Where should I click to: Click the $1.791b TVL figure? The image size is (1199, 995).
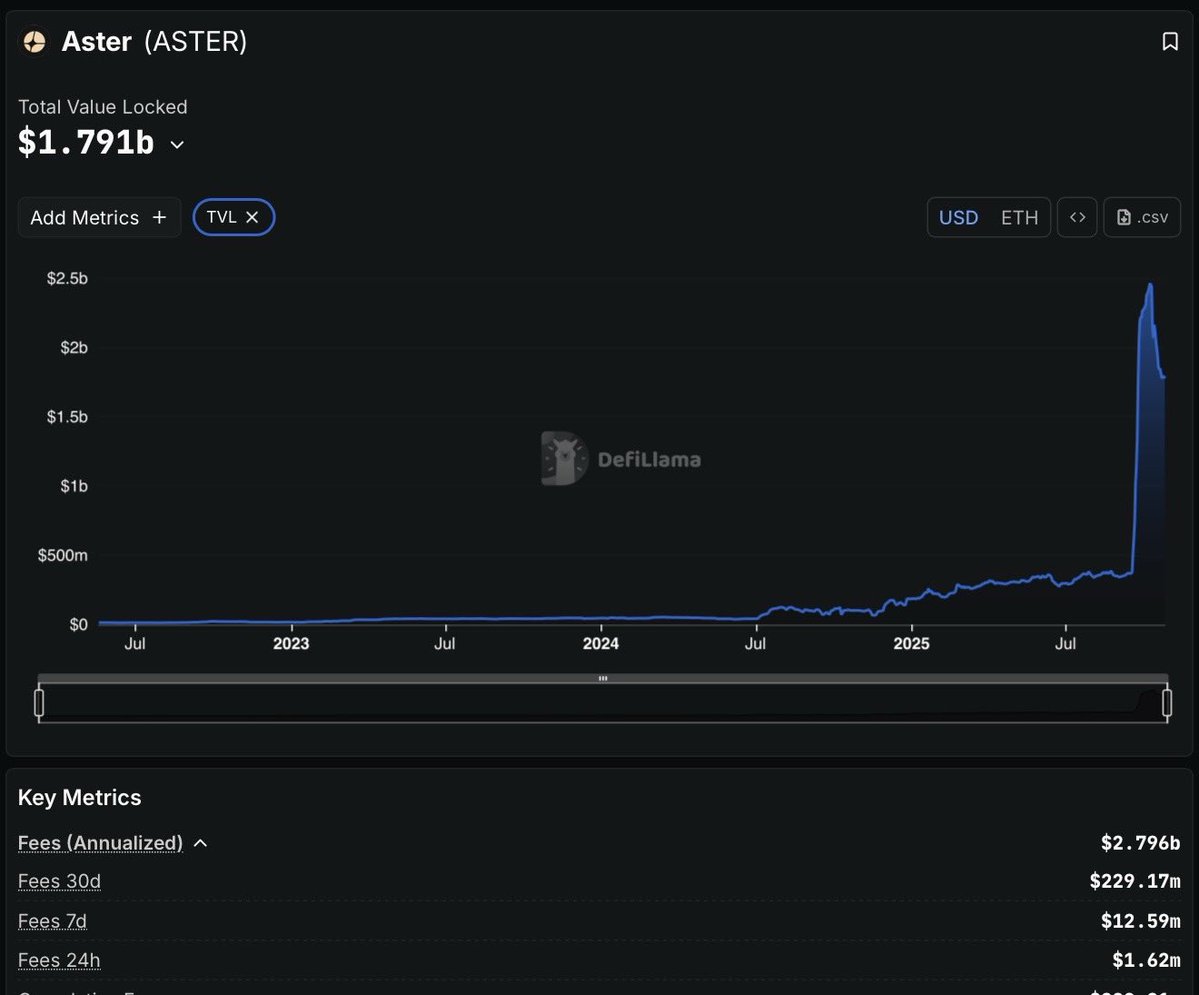pyautogui.click(x=86, y=142)
